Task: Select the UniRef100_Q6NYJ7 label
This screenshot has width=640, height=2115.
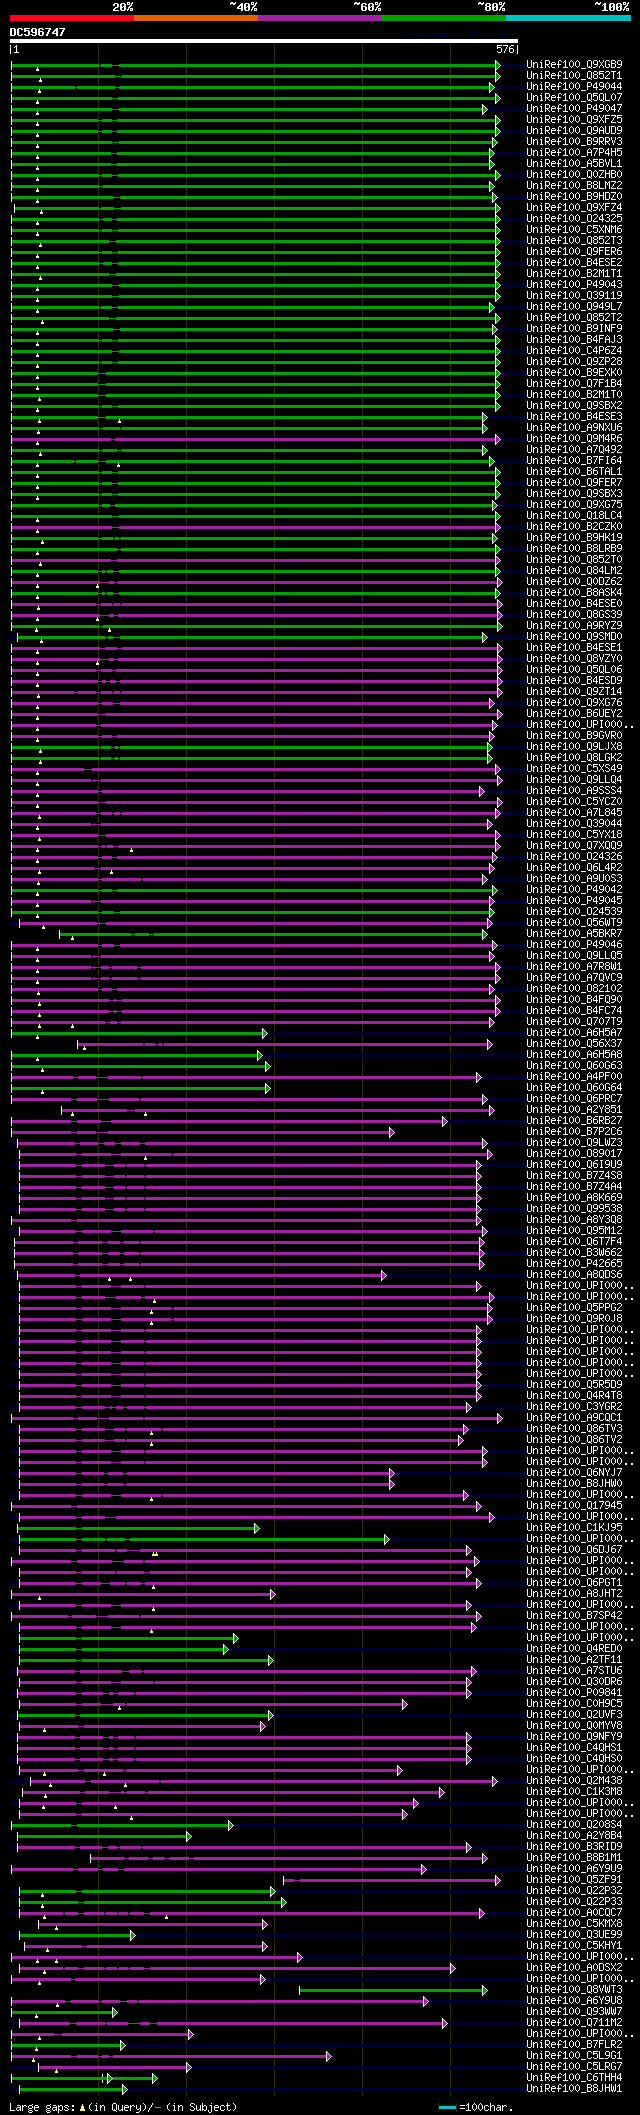Action: pyautogui.click(x=574, y=1473)
